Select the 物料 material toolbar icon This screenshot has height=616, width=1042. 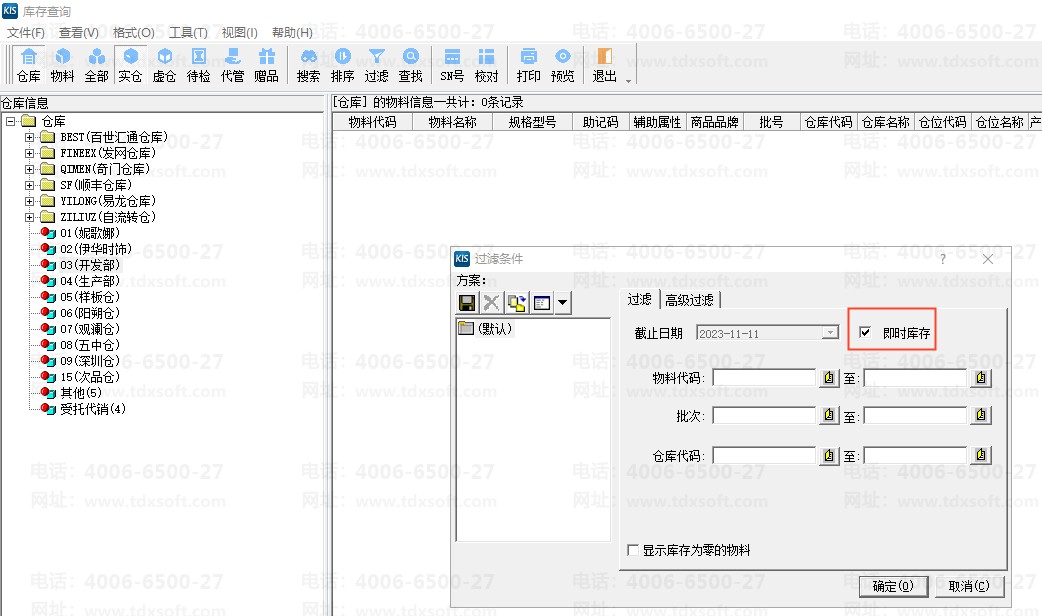[x=62, y=64]
